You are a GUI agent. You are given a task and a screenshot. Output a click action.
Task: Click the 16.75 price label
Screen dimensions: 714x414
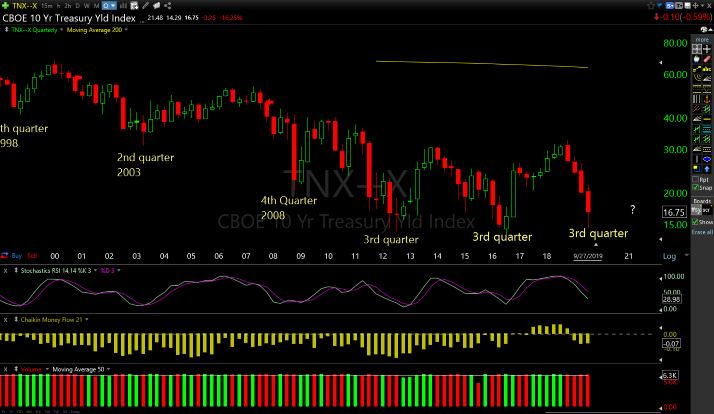coord(674,212)
